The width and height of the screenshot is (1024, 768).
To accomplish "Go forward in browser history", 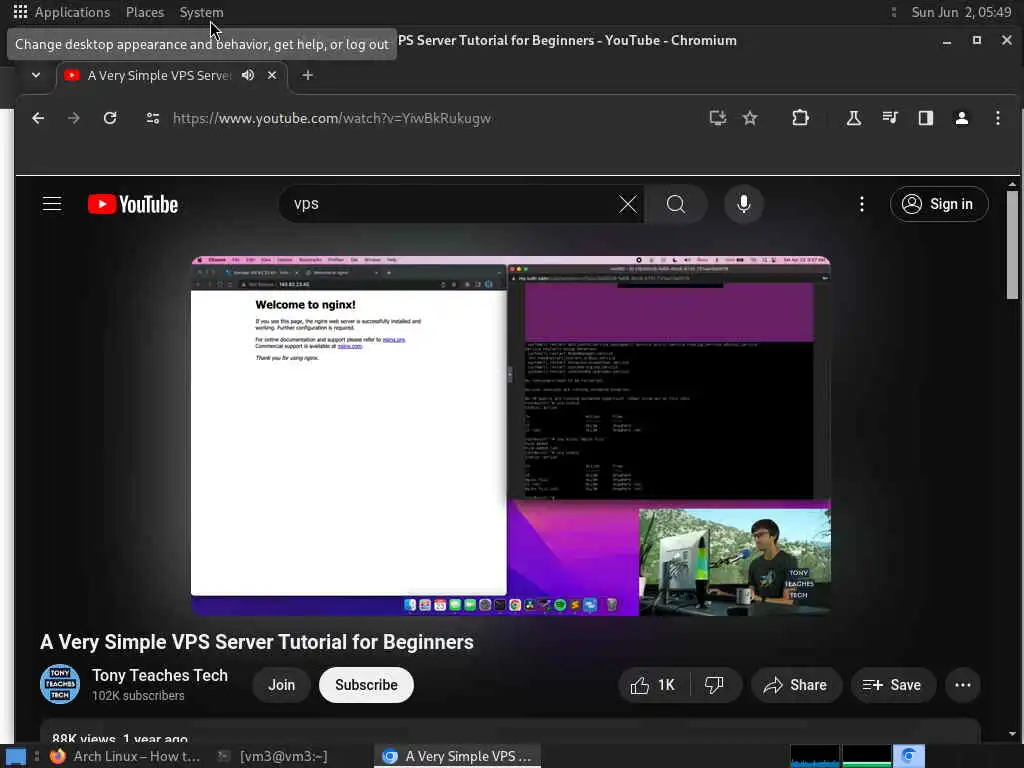I will pos(74,118).
